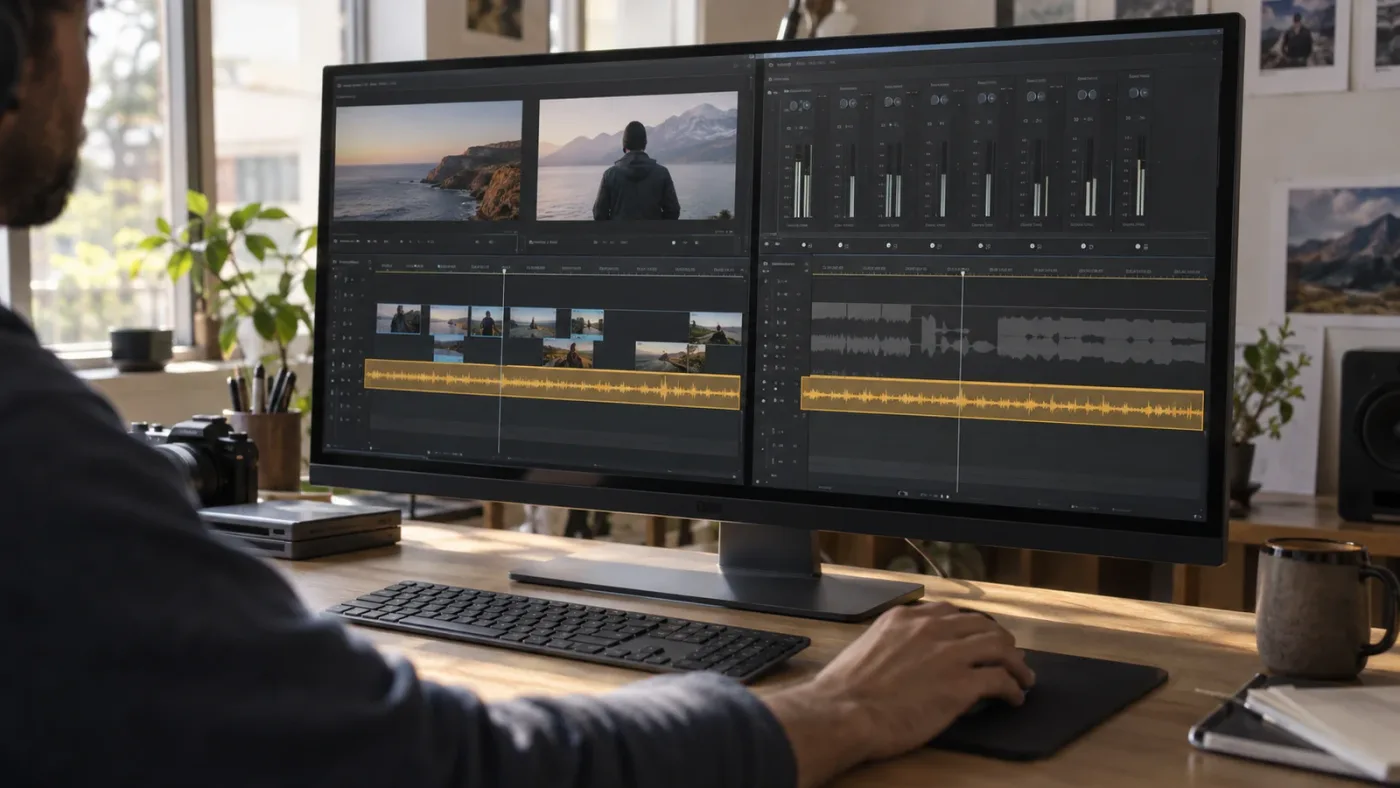Click the level meter of the fifth mixer channel
1400x788 pixels.
coord(989,178)
